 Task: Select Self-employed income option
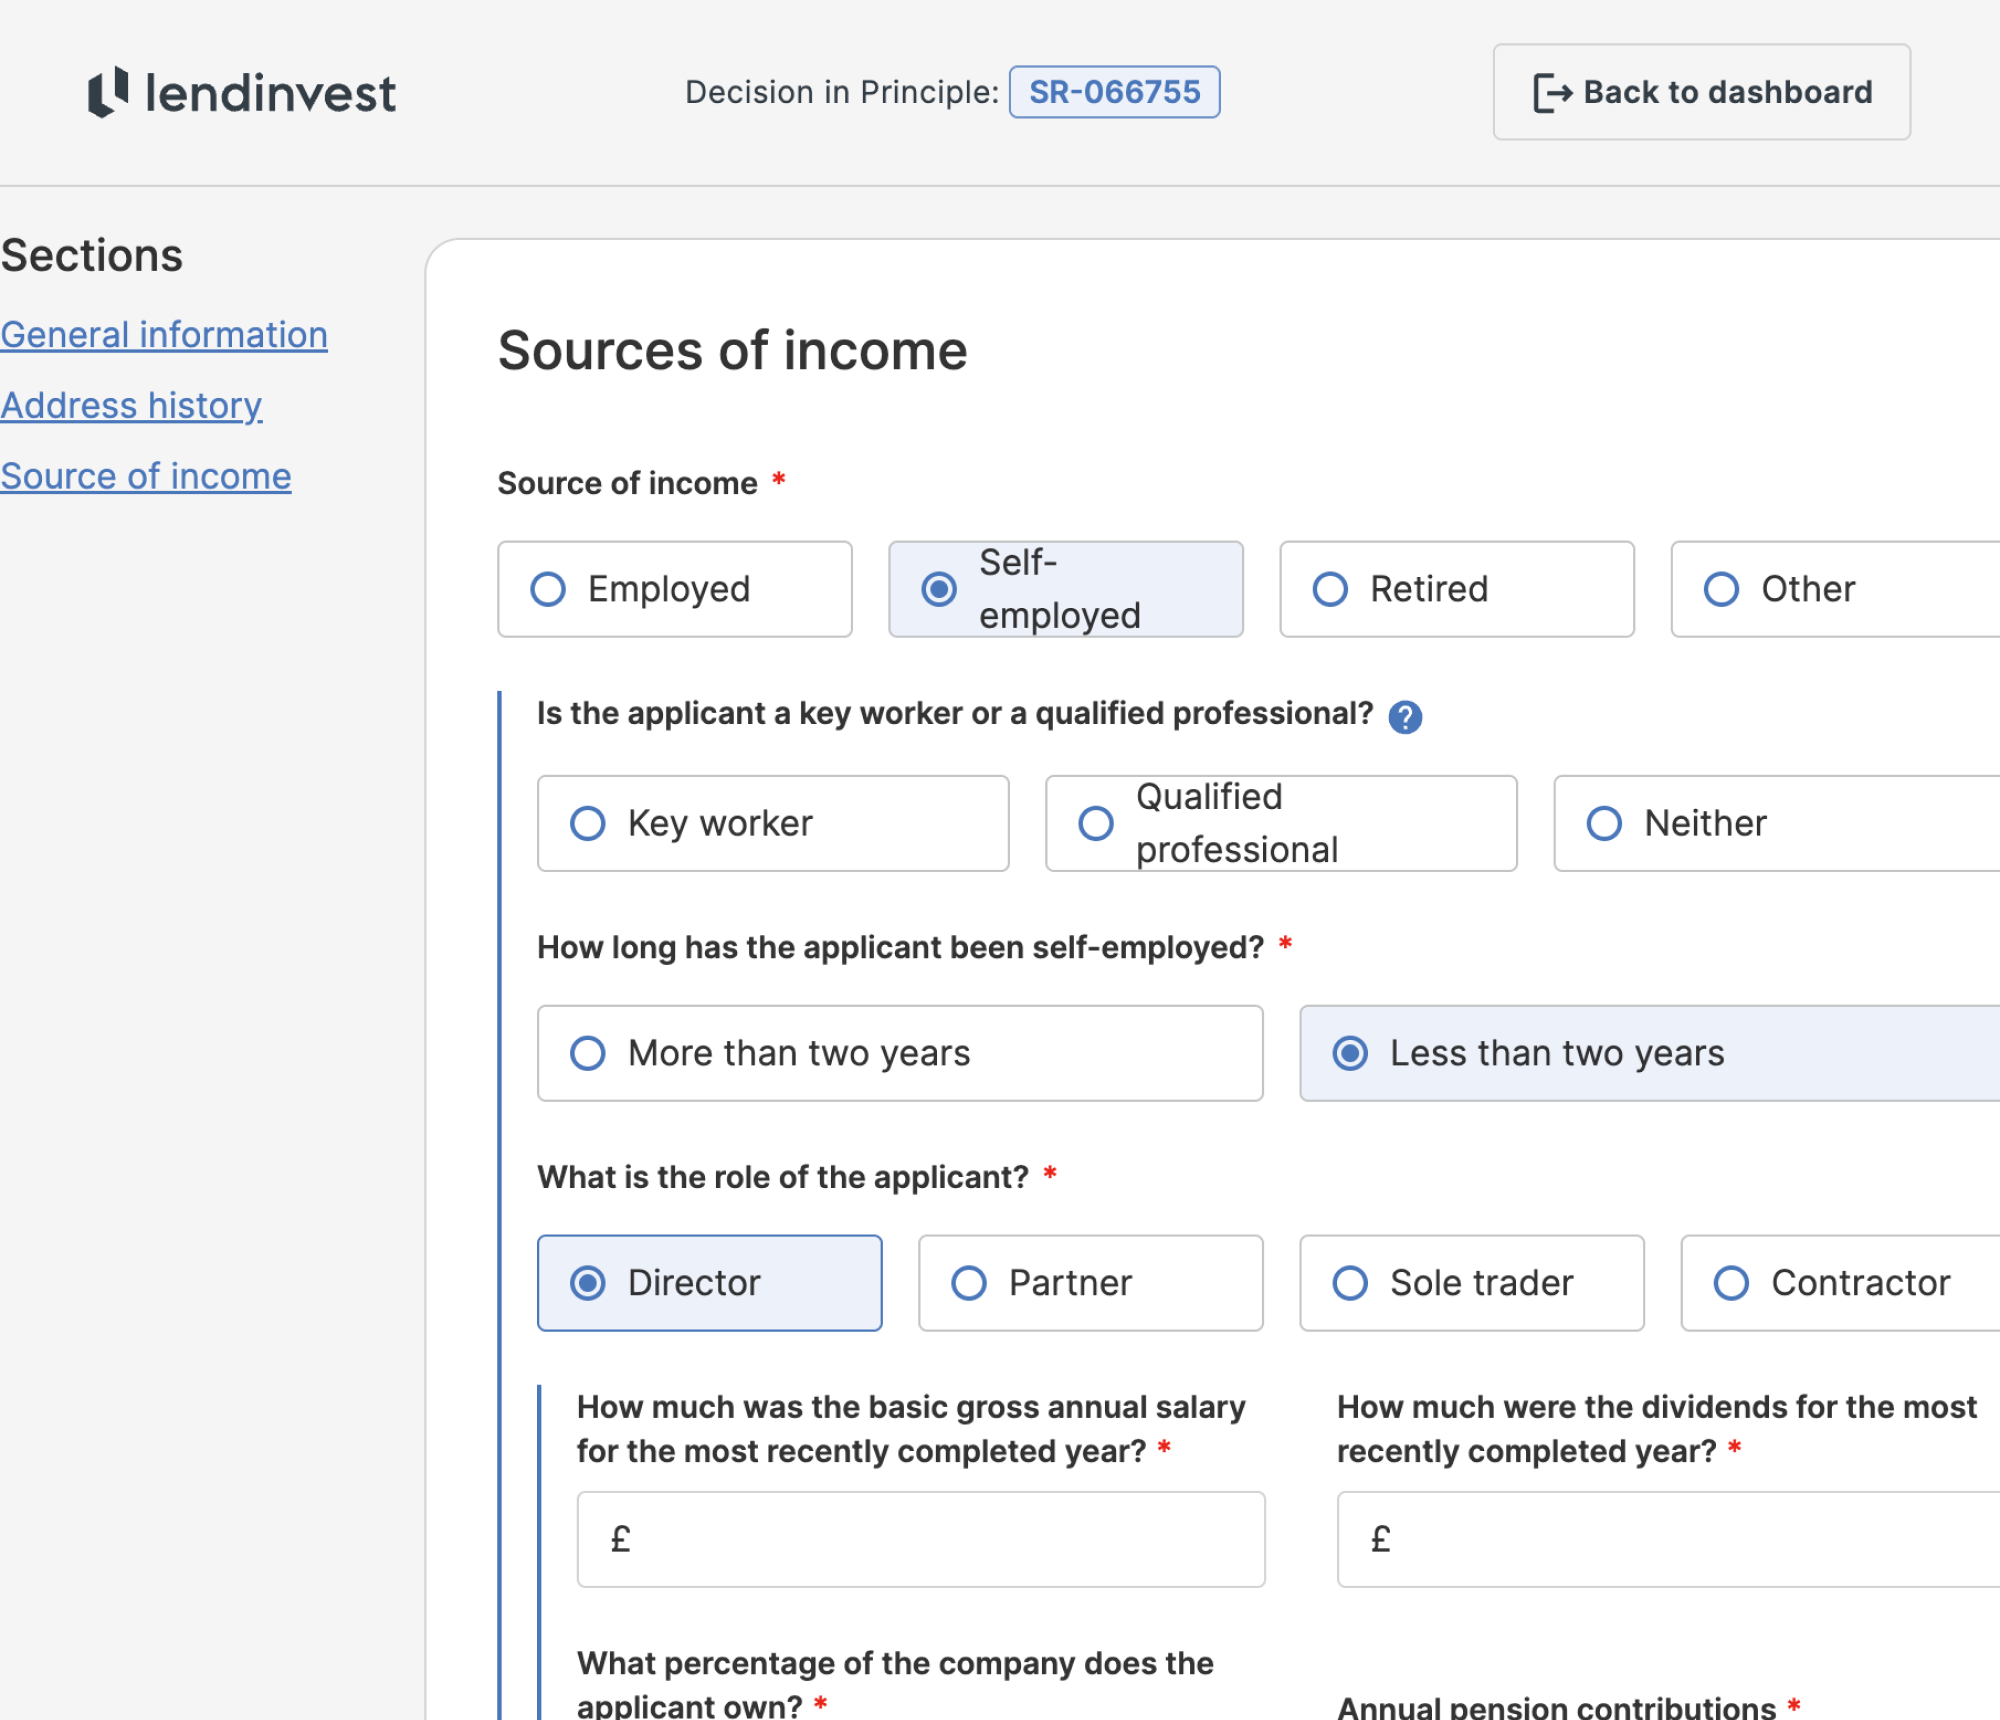click(x=1065, y=589)
